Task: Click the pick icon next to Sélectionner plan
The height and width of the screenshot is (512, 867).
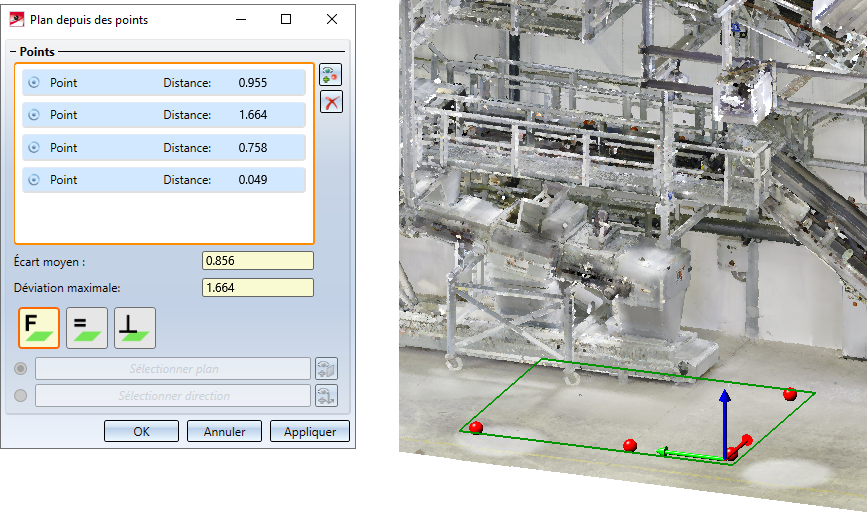Action: (326, 369)
